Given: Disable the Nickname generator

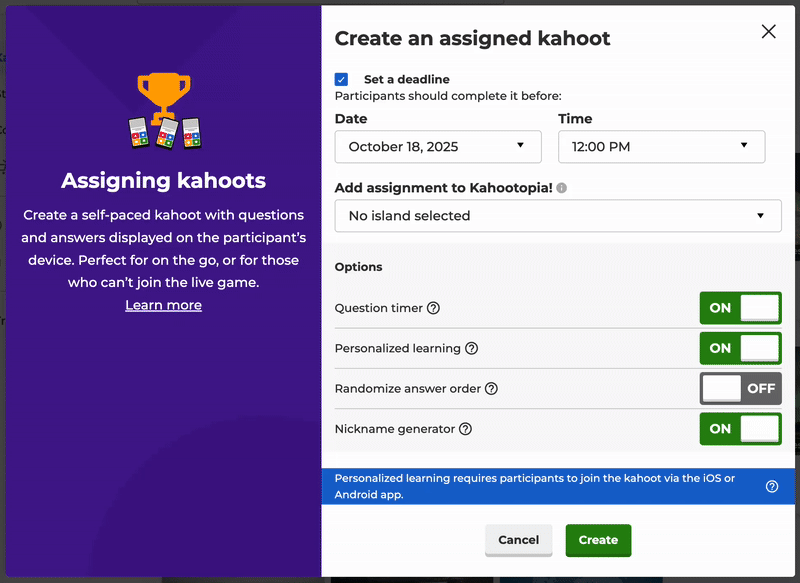Looking at the screenshot, I should 740,429.
